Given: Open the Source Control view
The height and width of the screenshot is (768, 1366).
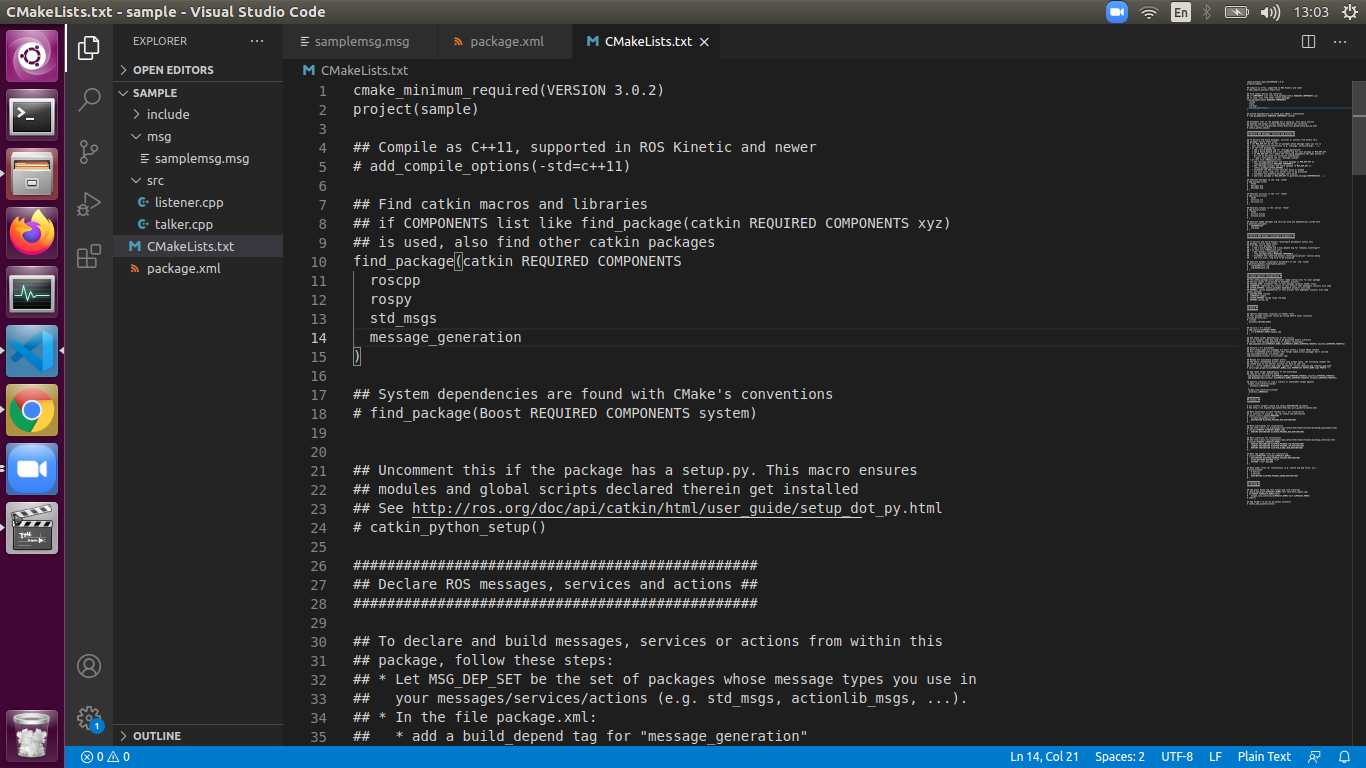Looking at the screenshot, I should (x=89, y=151).
